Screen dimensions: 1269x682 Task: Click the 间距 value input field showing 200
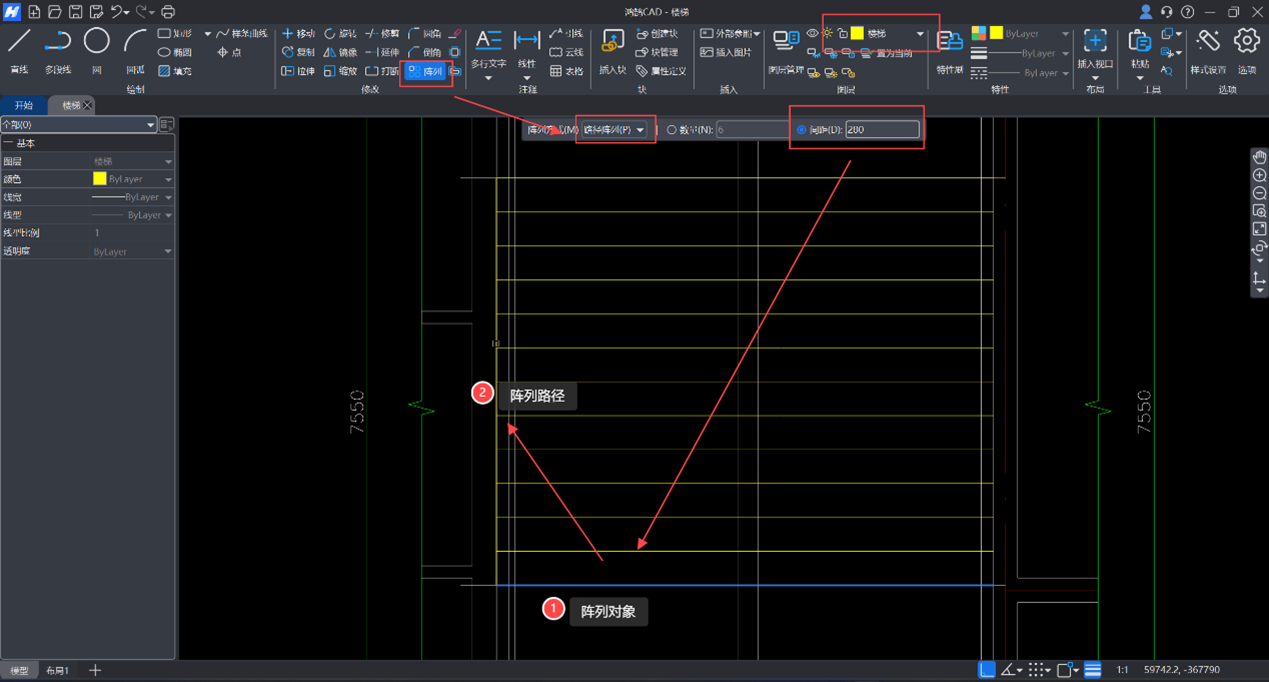coord(881,130)
